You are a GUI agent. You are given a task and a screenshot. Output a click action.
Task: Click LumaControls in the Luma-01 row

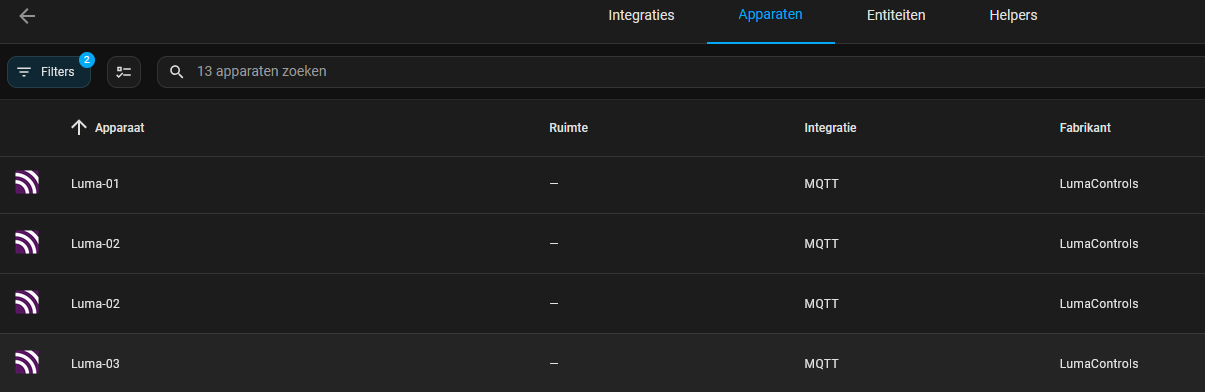pos(1099,184)
